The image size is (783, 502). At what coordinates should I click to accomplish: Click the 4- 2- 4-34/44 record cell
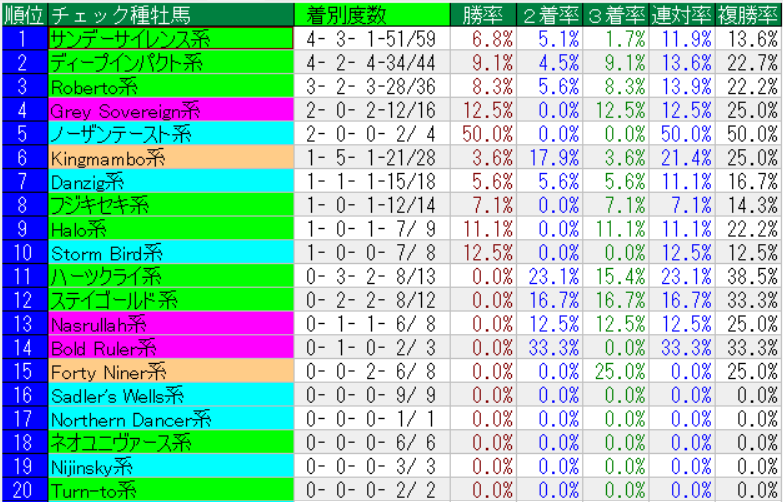click(x=372, y=62)
